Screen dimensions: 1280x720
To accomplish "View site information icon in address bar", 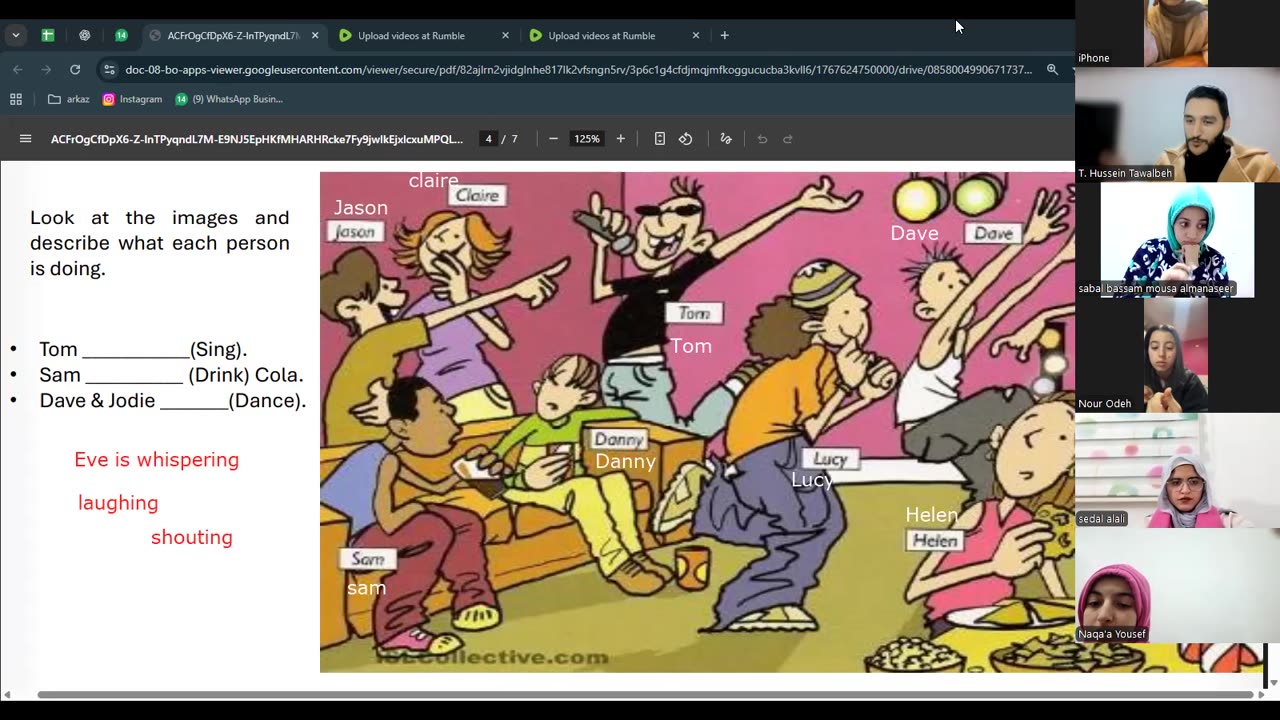I will 109,69.
